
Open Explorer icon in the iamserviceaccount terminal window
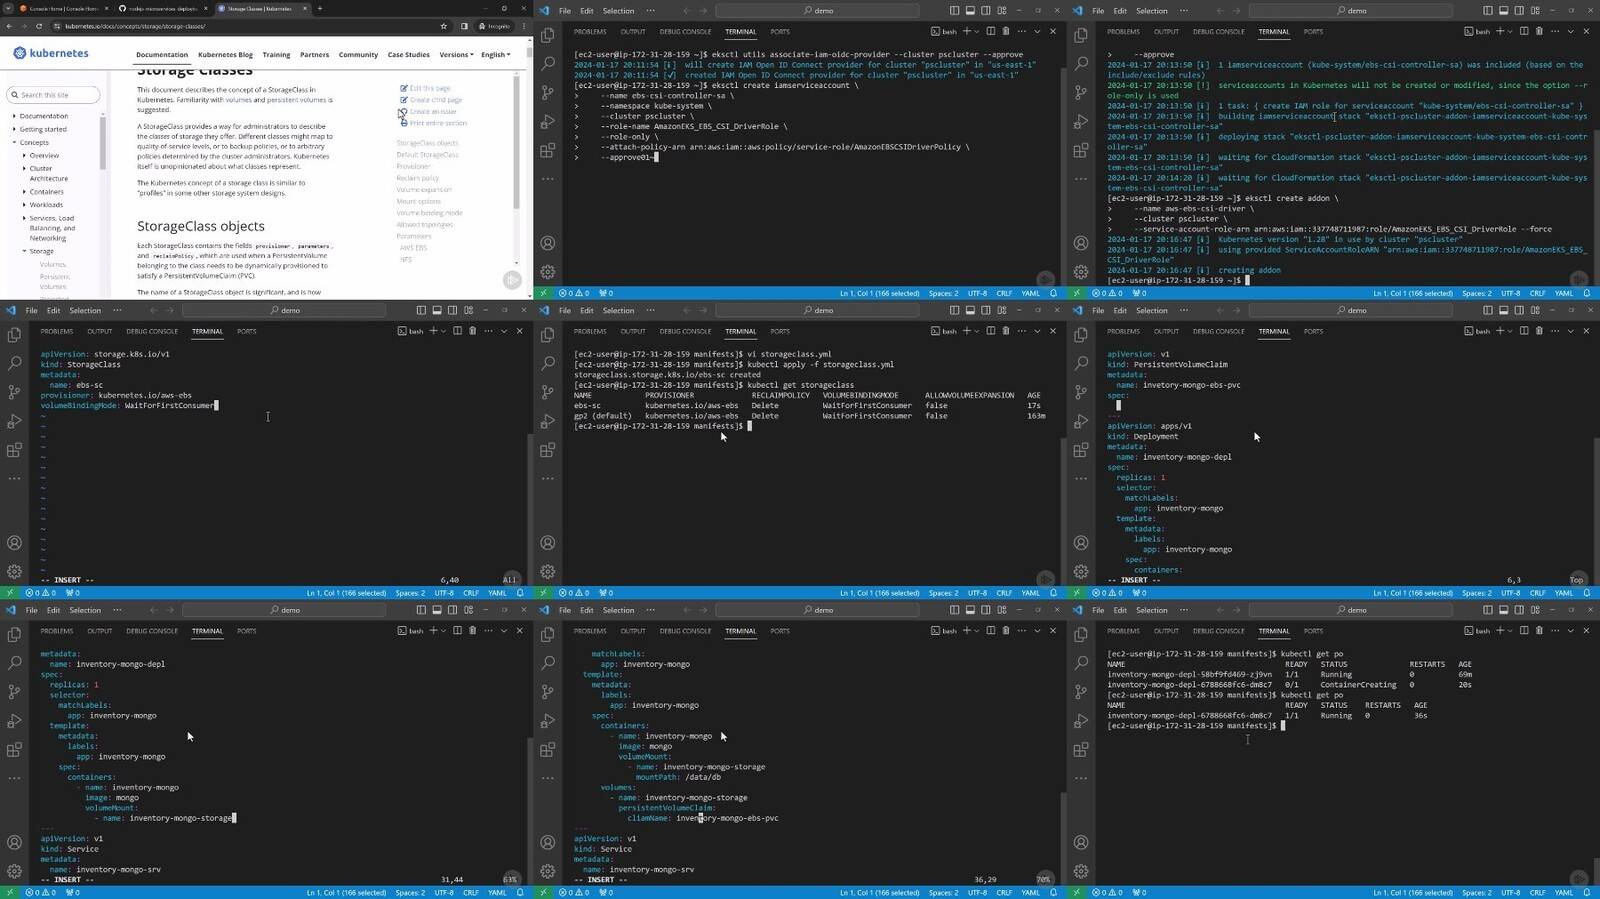pos(548,35)
